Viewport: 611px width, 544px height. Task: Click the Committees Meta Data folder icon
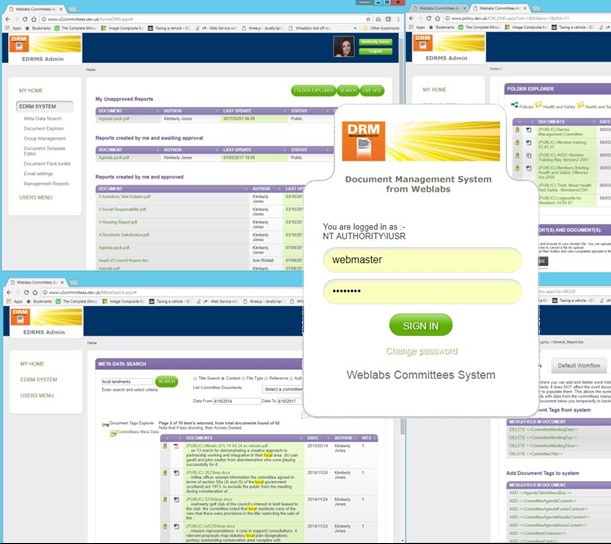[111, 432]
